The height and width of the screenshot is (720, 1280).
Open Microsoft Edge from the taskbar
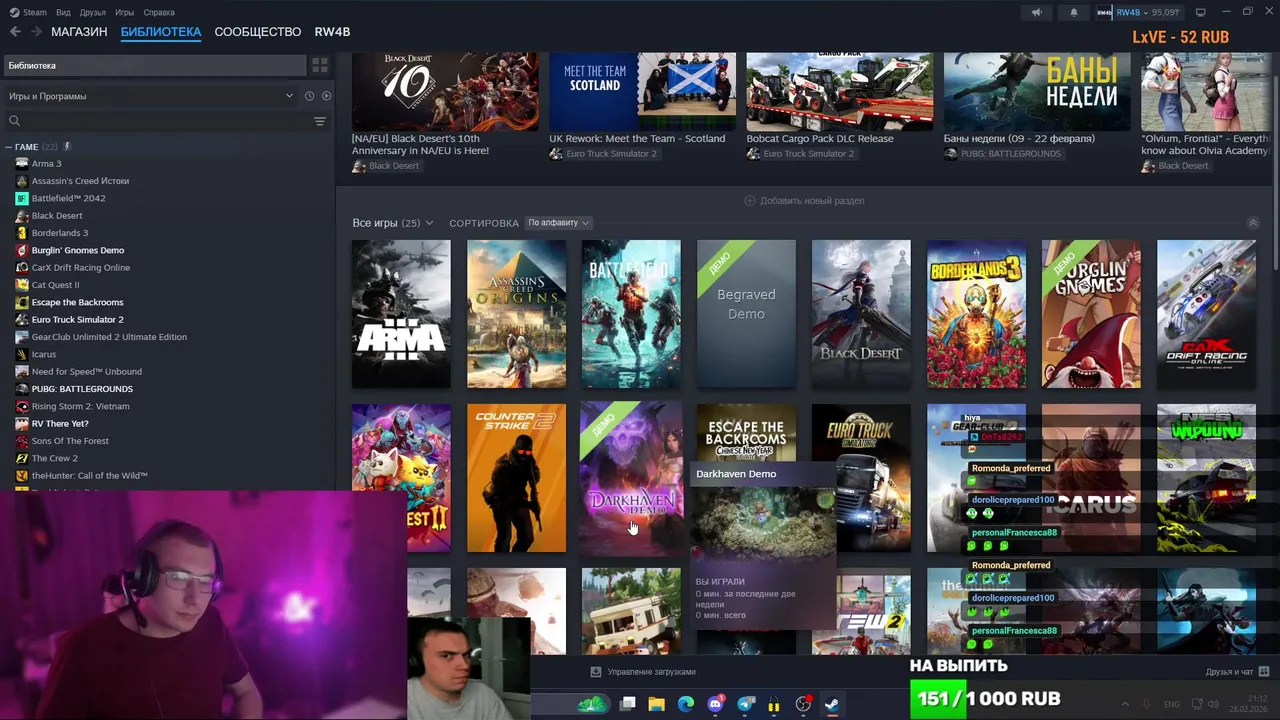(686, 704)
